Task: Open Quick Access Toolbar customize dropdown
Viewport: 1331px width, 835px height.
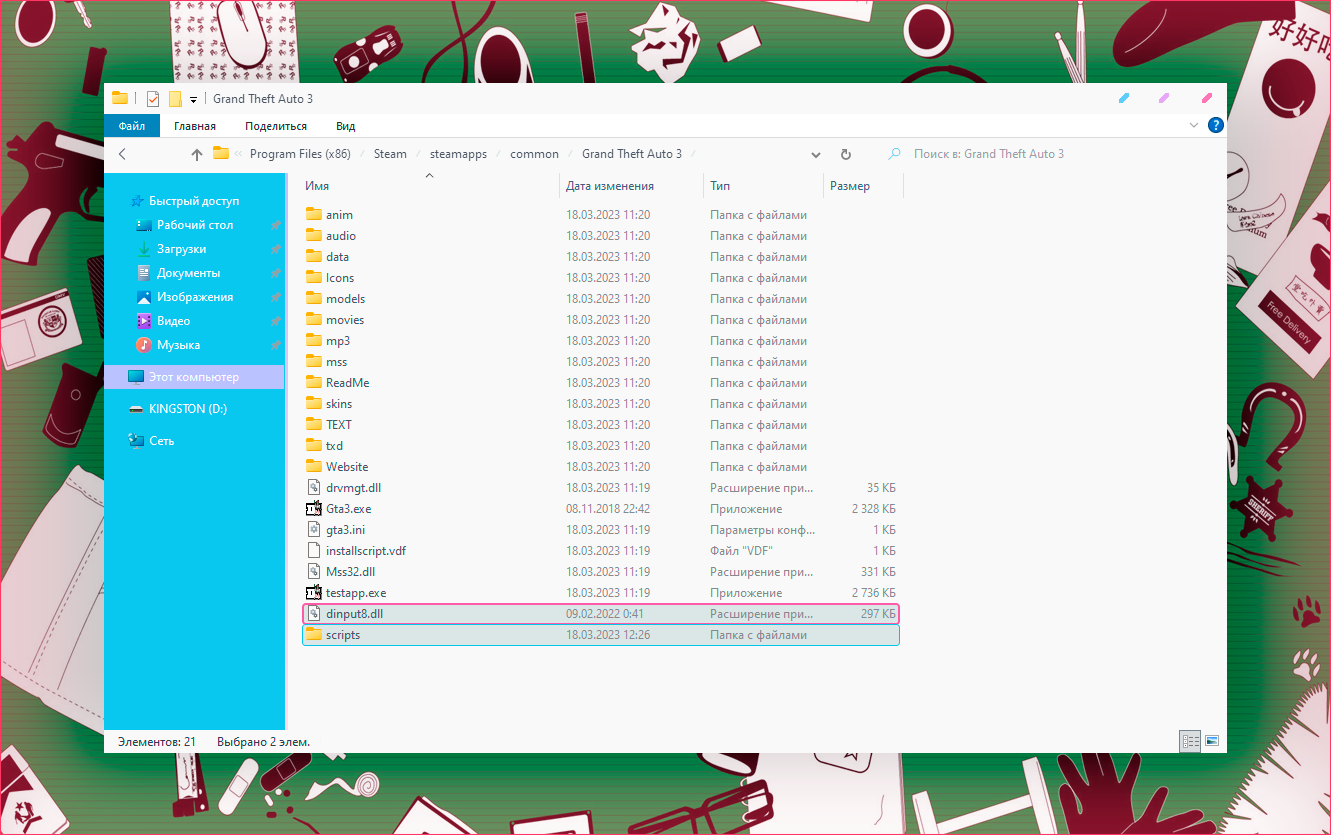Action: pyautogui.click(x=194, y=99)
